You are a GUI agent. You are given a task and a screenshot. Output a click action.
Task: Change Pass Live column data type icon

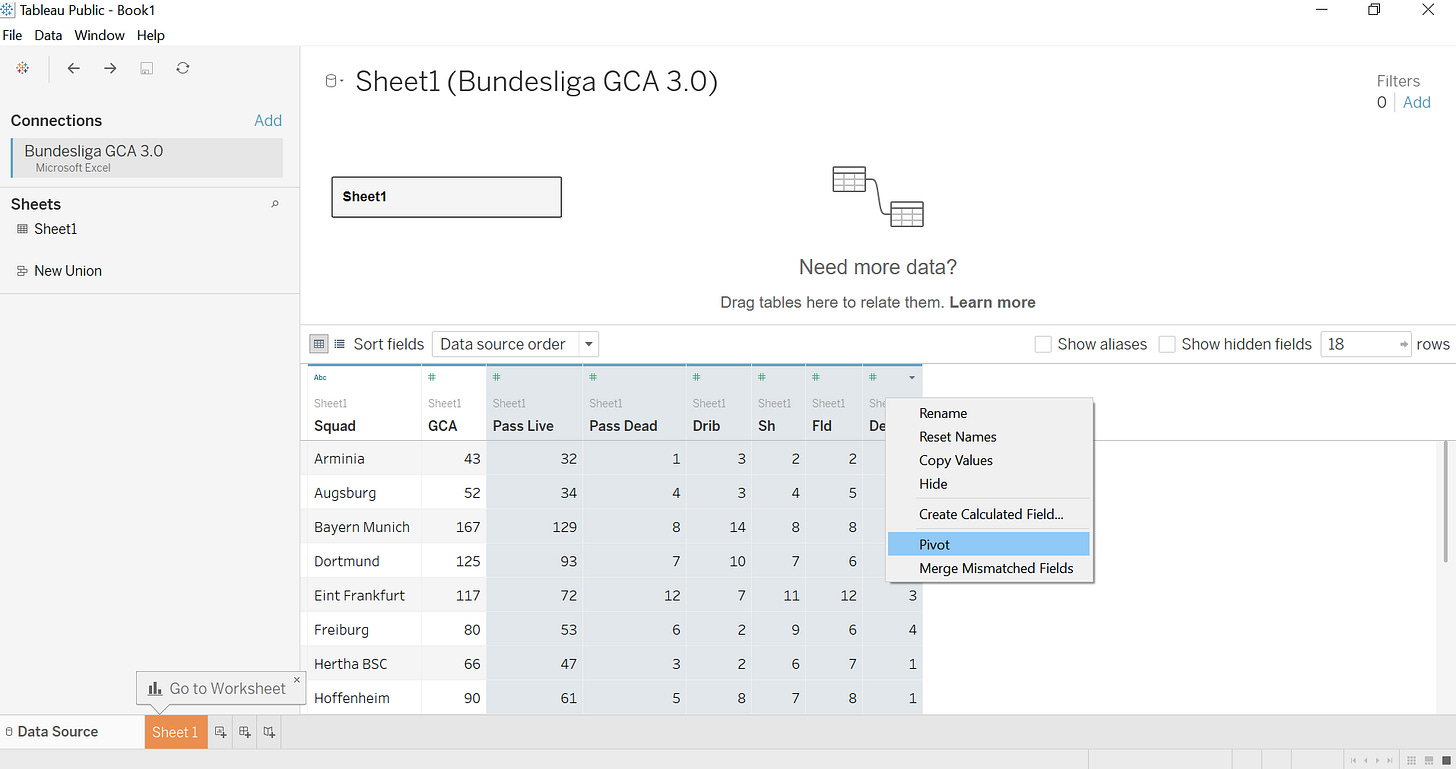(497, 377)
